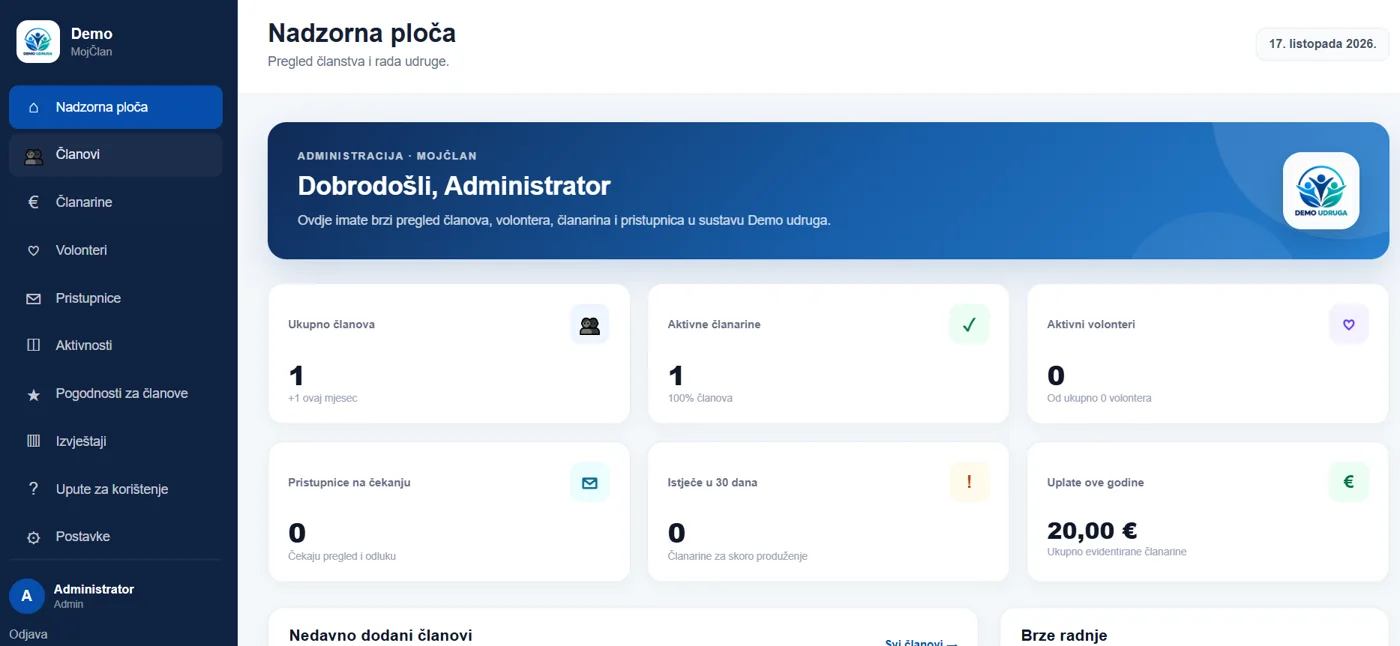Navigate to the Volonteri page
The image size is (1400, 646).
pyautogui.click(x=116, y=250)
